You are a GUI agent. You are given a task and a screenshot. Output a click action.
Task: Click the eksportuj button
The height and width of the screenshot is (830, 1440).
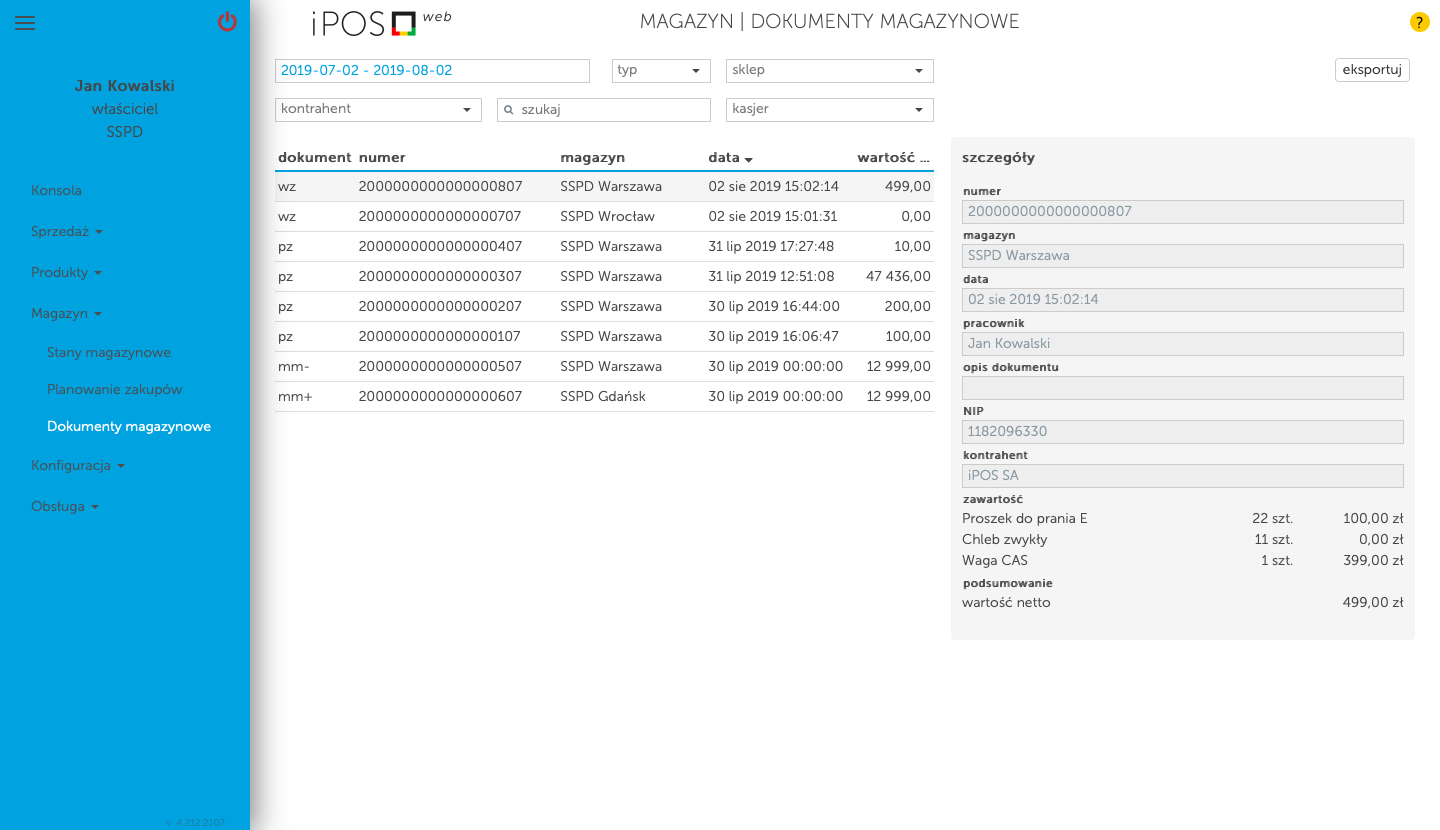click(1371, 70)
